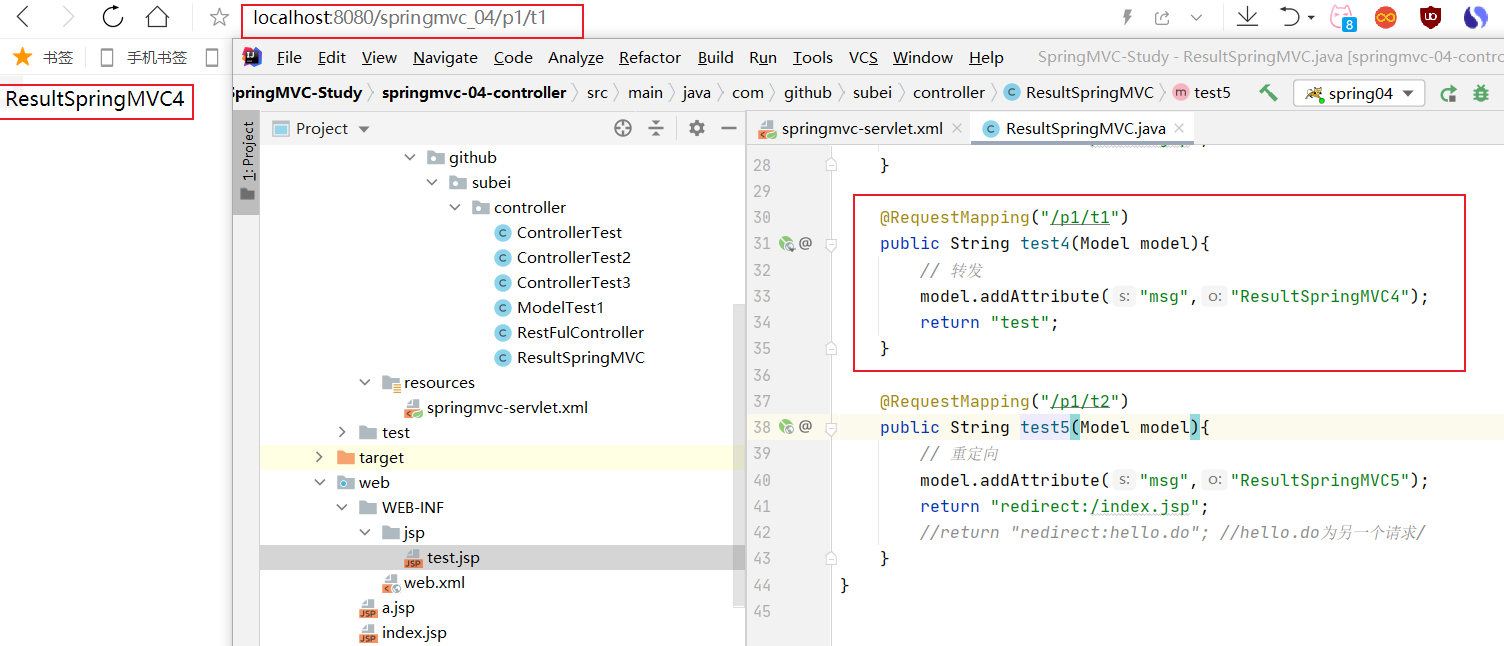Expand the target folder
The width and height of the screenshot is (1504, 646).
pos(319,457)
